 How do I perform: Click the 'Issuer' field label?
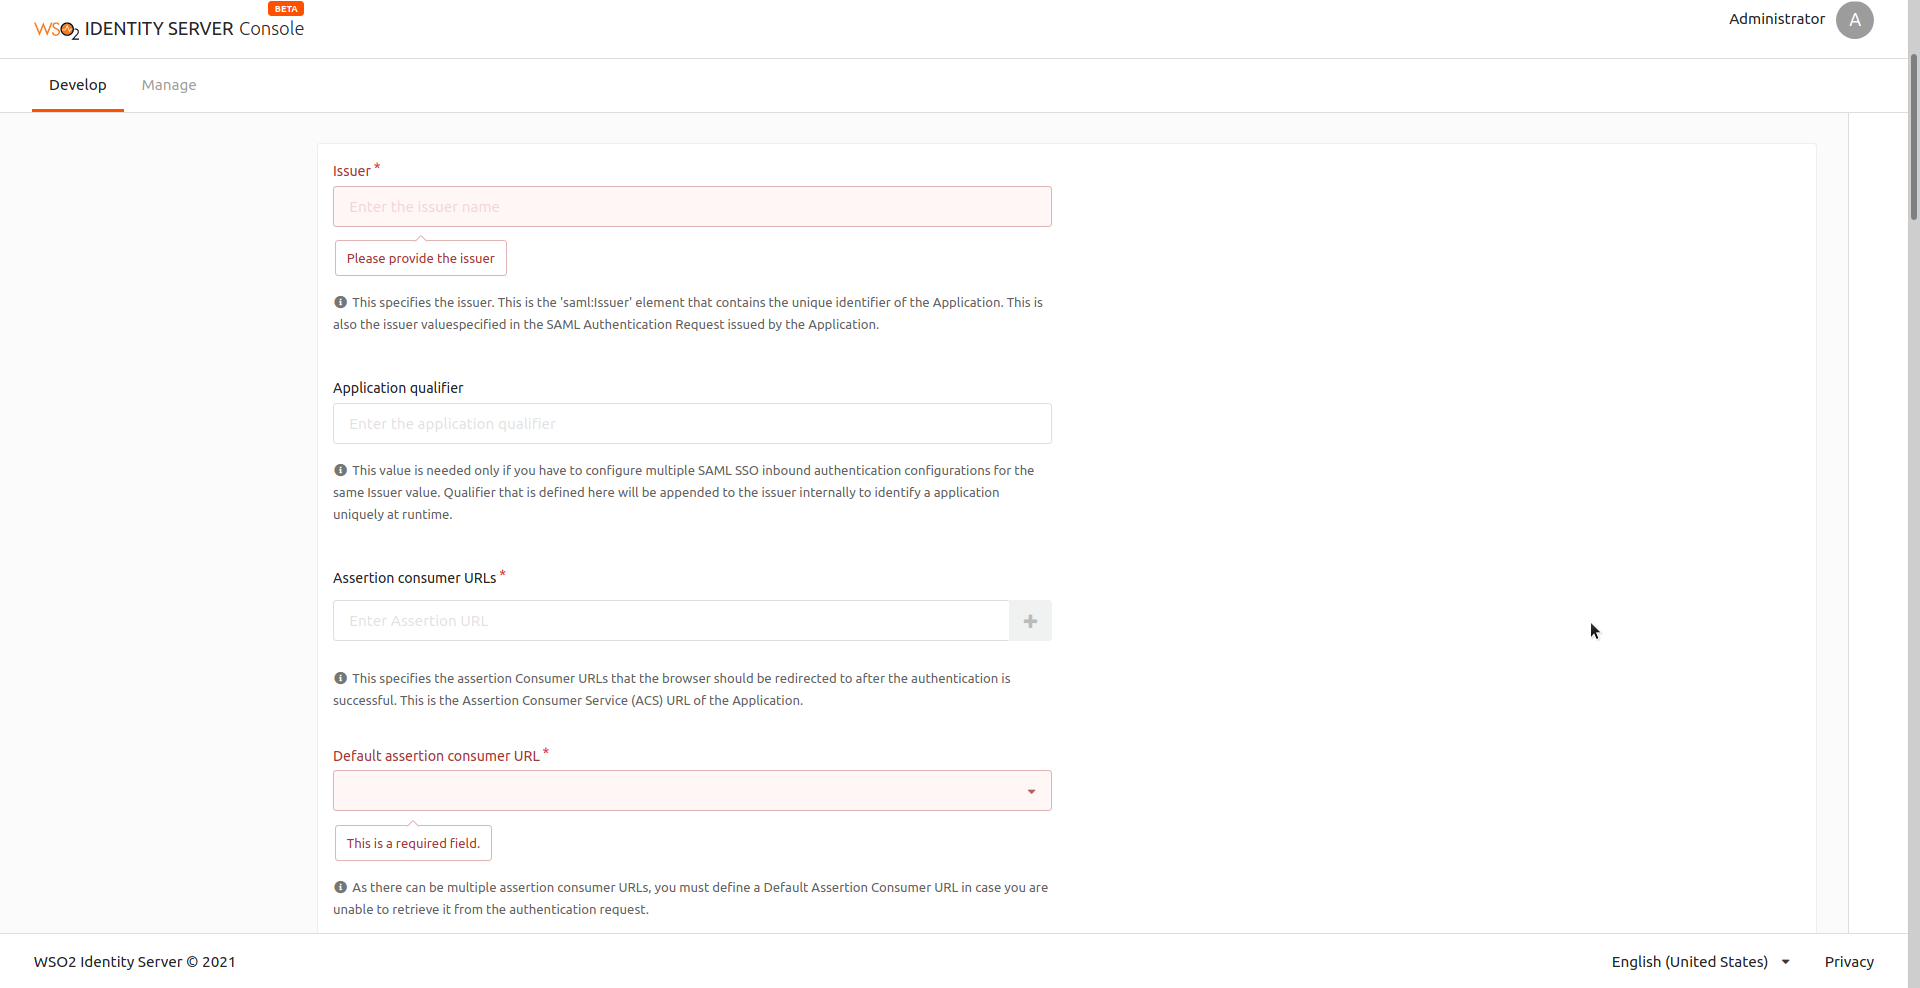[351, 171]
